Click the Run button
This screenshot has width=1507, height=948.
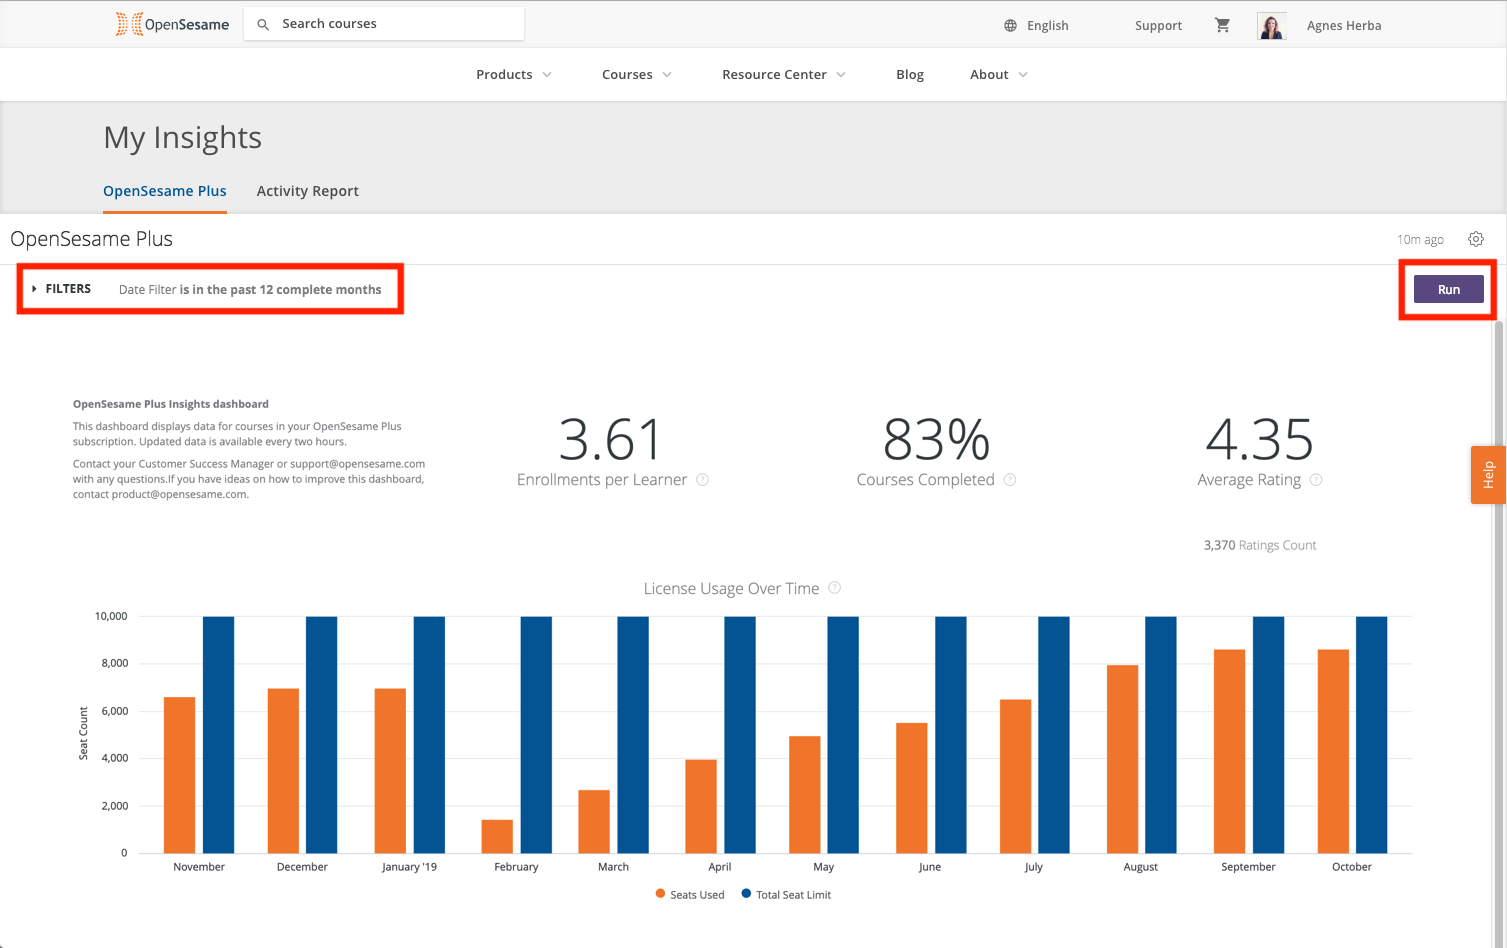click(x=1449, y=289)
